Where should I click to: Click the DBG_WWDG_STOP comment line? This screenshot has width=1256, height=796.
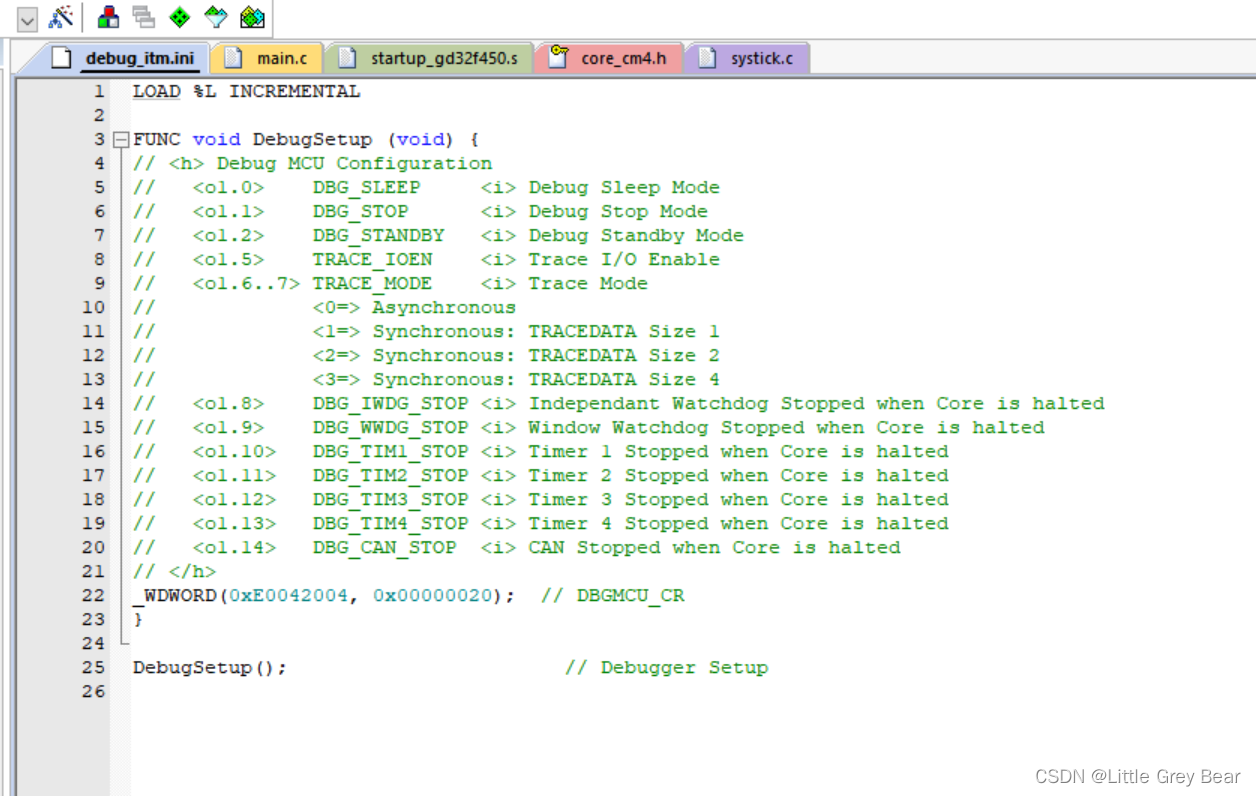tap(589, 427)
